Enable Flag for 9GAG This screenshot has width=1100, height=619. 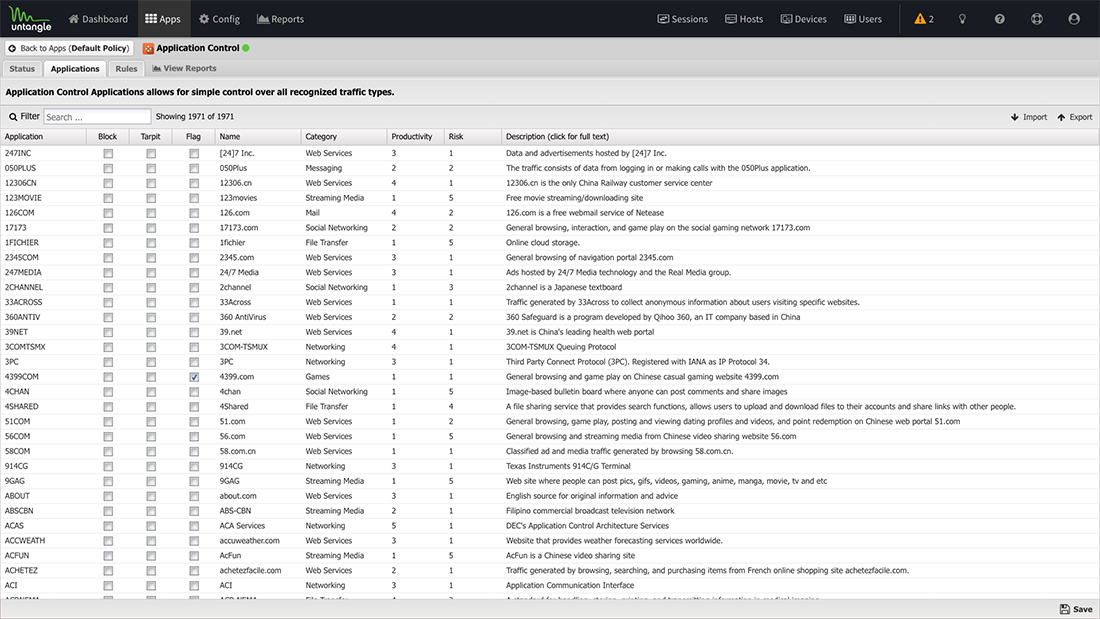coord(194,481)
